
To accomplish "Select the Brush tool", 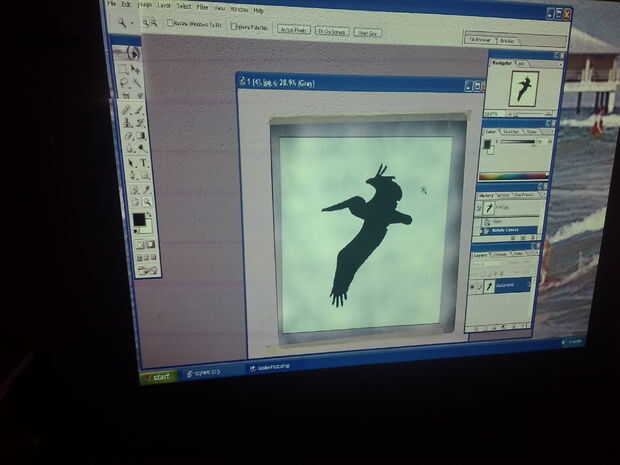I will pyautogui.click(x=139, y=110).
